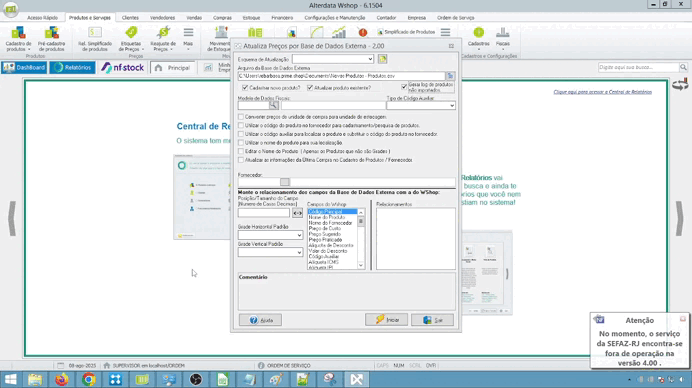Open Esquema de Atualização dropdown
This screenshot has height=388, width=692.
370,59
